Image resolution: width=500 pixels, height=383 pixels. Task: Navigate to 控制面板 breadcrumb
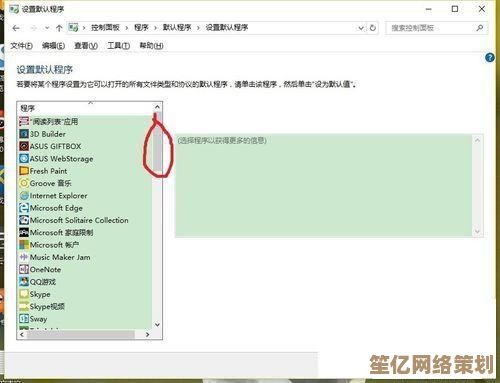tap(105, 28)
